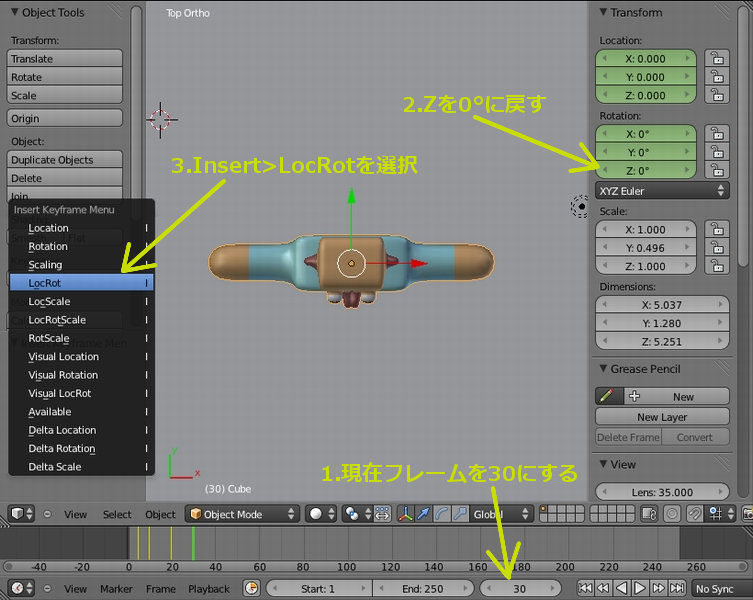
Task: Click the Rotation Z value field
Action: [645, 170]
